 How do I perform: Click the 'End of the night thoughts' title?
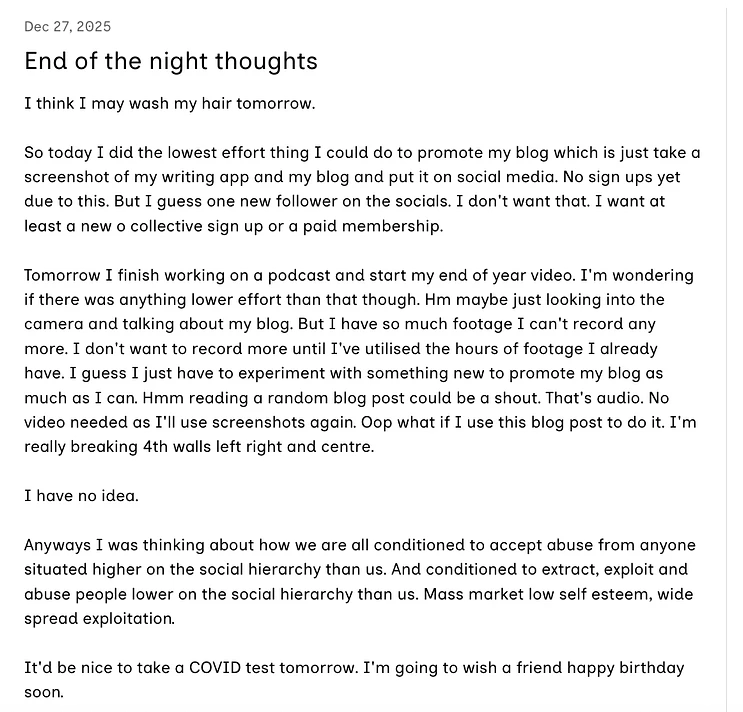tap(171, 62)
